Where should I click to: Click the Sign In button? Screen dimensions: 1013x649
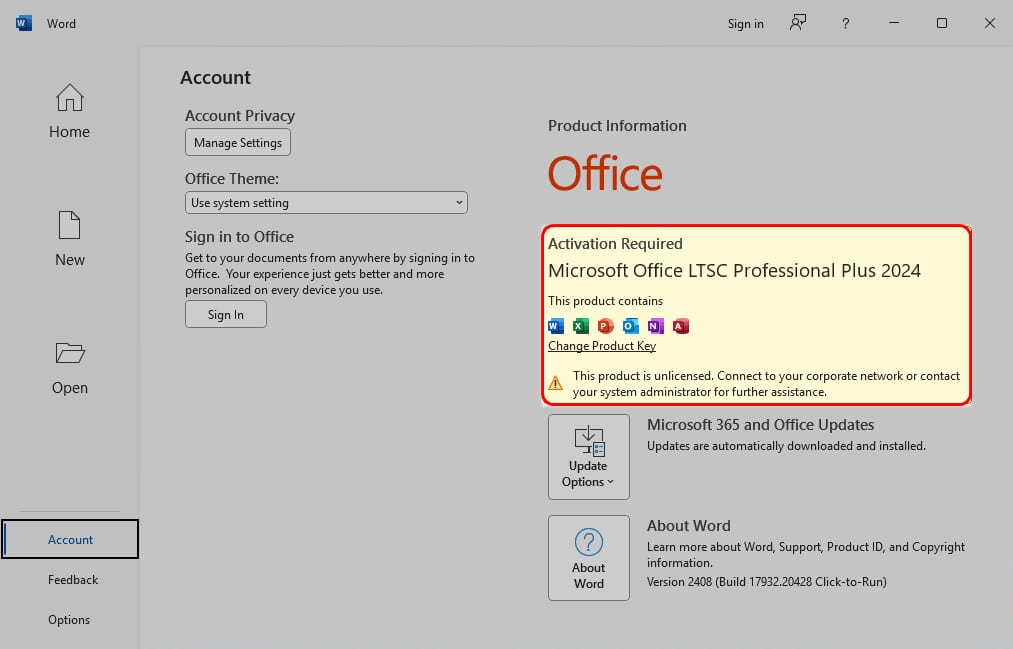pos(225,314)
